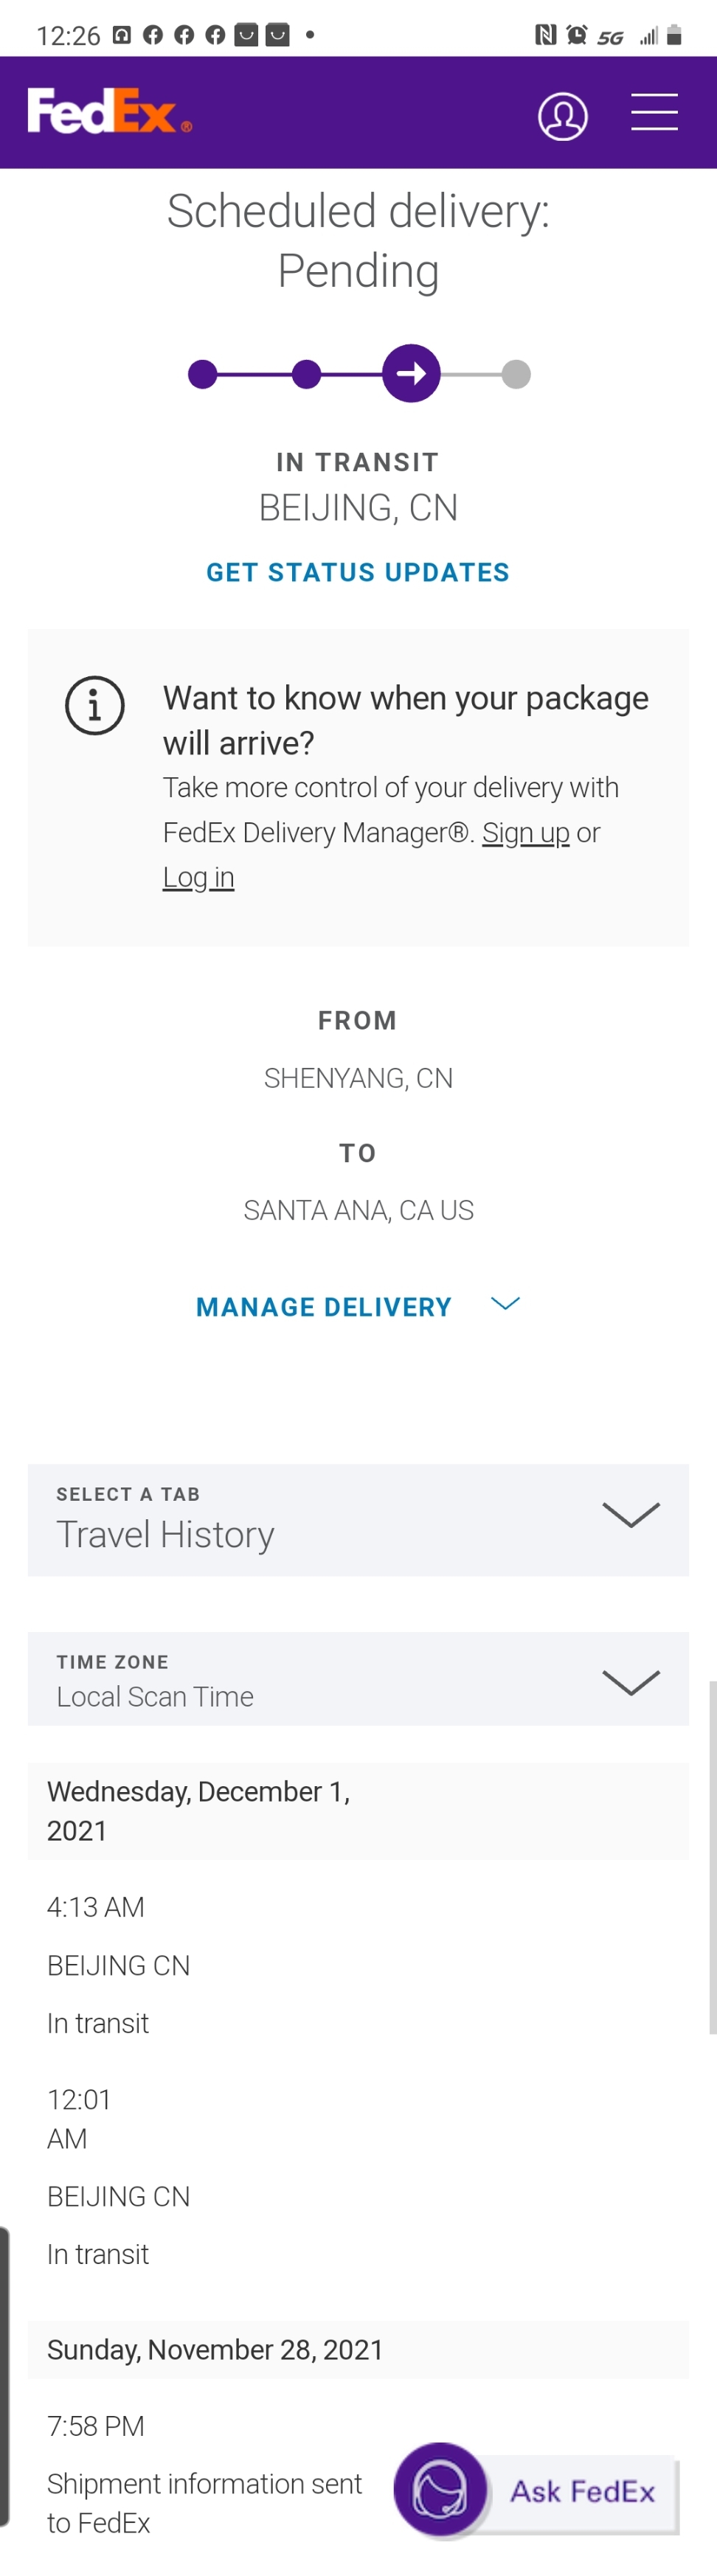
Task: Tap the FedEx logo
Action: tap(109, 111)
